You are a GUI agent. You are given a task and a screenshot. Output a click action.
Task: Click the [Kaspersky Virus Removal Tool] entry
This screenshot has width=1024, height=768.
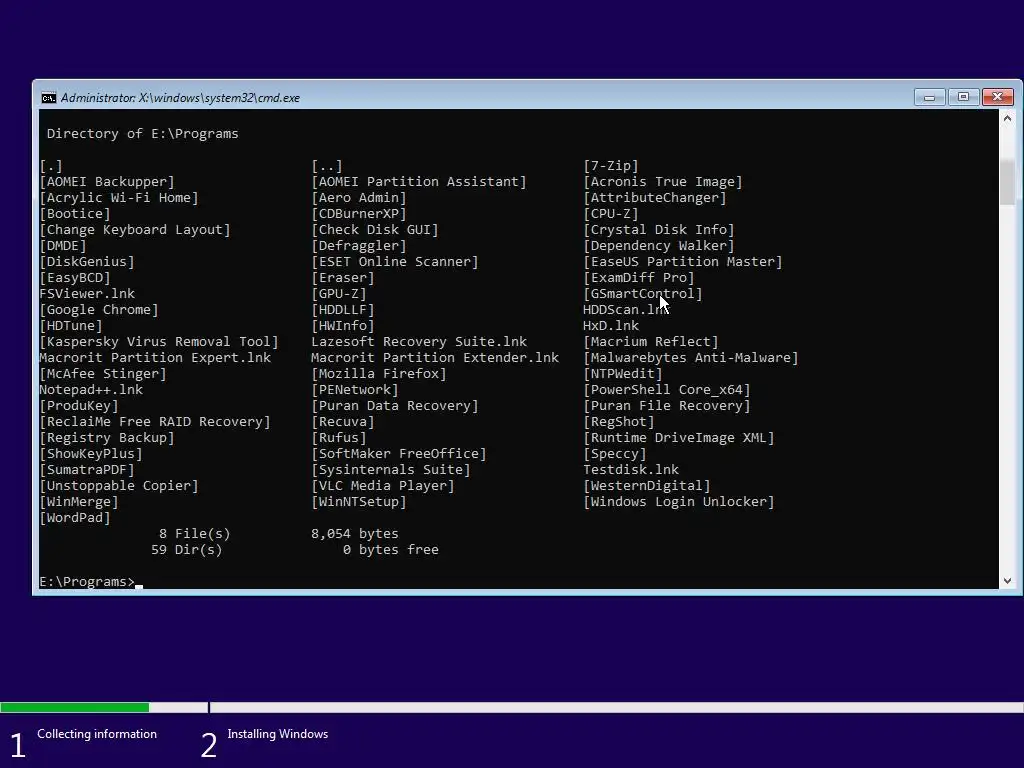pos(159,342)
